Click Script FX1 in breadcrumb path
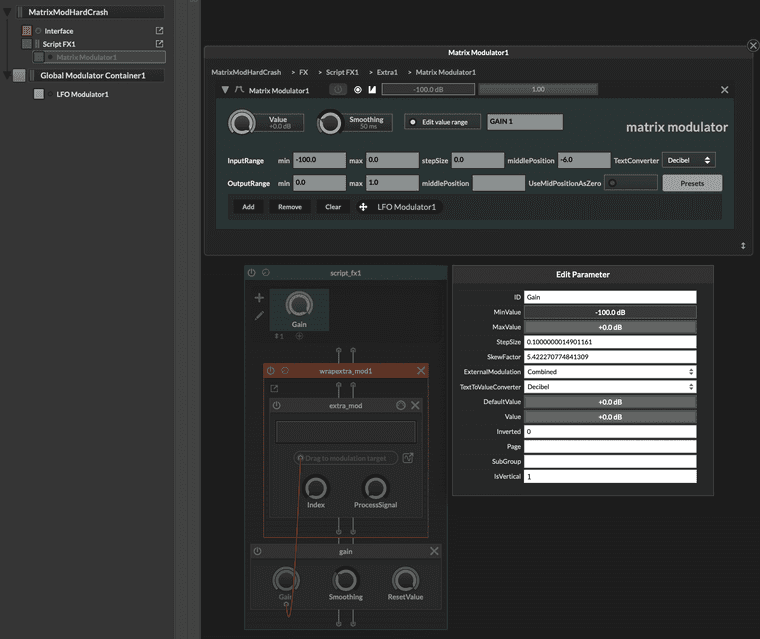The height and width of the screenshot is (639, 760). [x=342, y=72]
